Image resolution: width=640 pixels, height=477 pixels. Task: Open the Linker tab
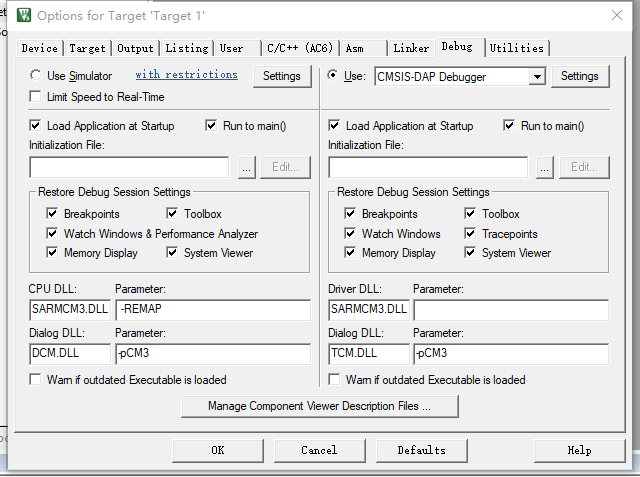(411, 48)
